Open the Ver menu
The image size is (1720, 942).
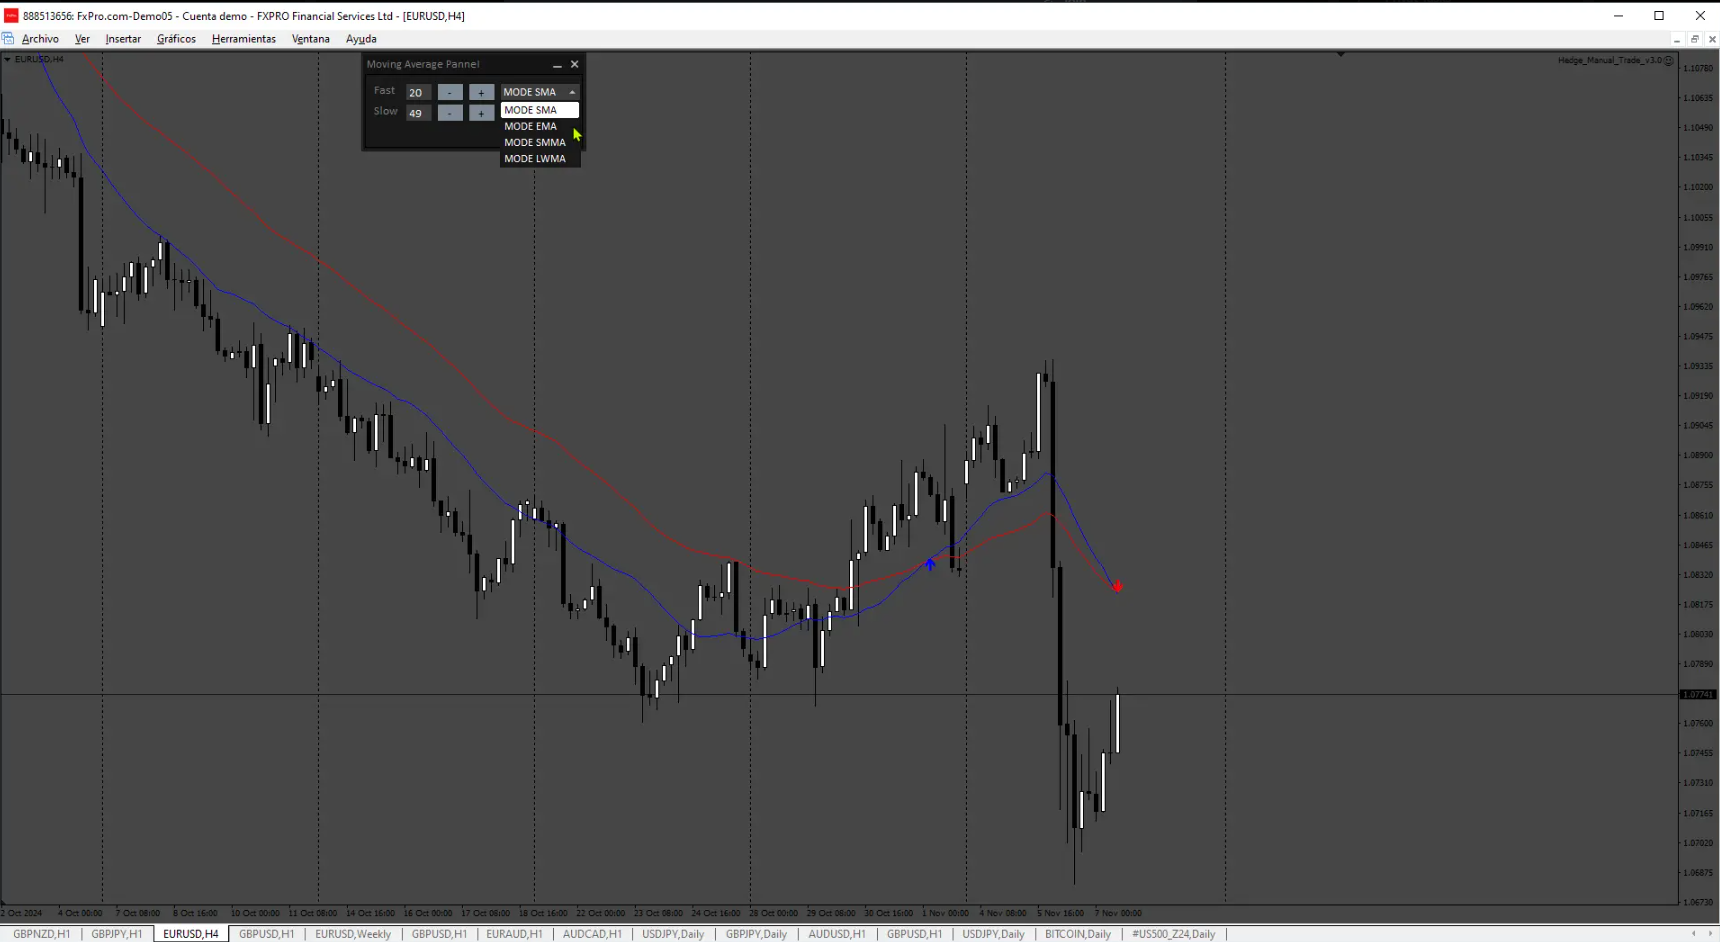tap(82, 39)
